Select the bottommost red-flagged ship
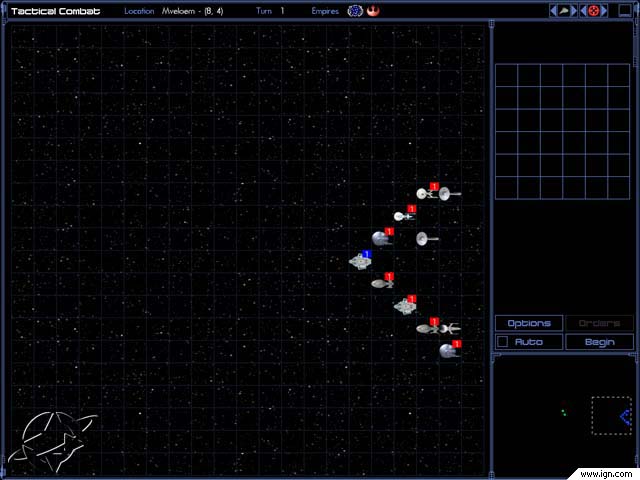640x480 pixels. tap(448, 351)
